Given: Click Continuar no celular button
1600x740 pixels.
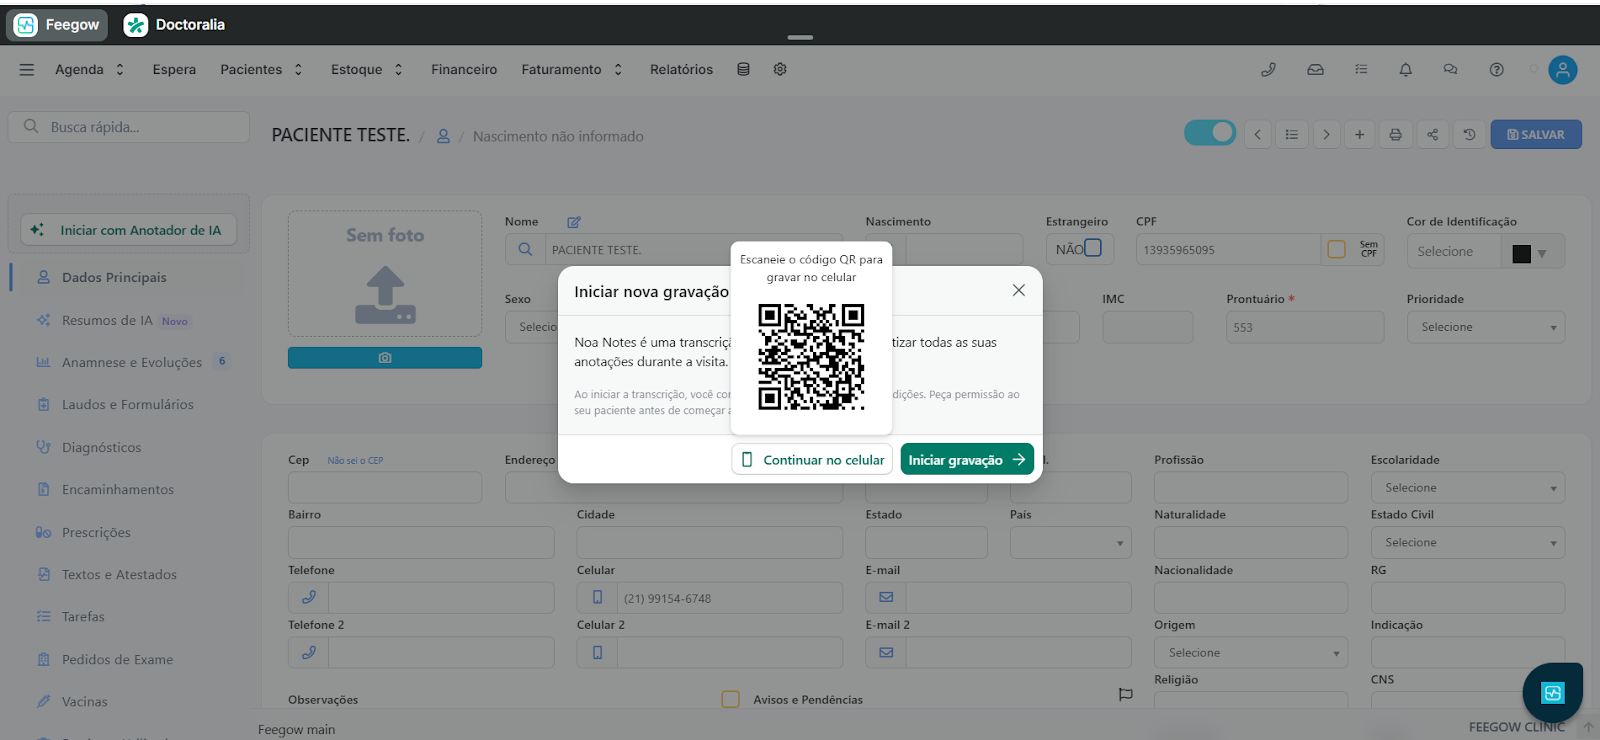Looking at the screenshot, I should [812, 460].
